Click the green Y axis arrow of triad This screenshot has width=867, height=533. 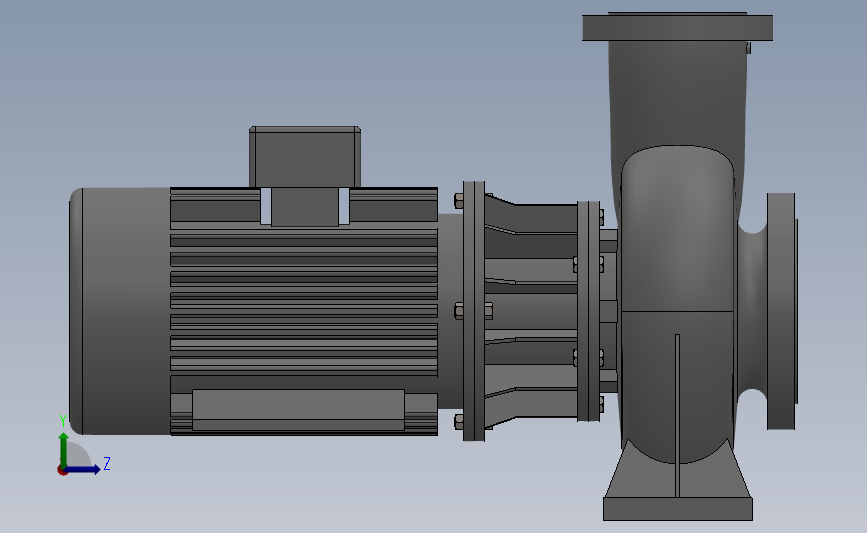pyautogui.click(x=64, y=450)
